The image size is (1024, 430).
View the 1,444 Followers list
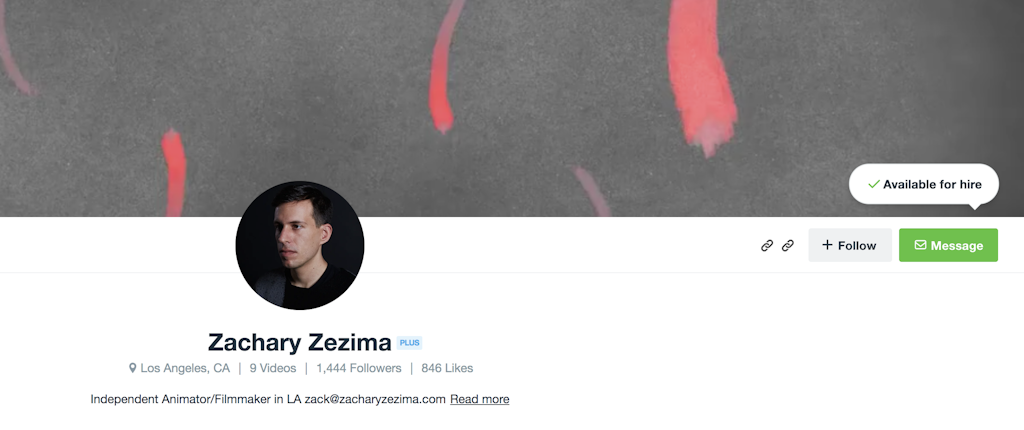pos(357,368)
